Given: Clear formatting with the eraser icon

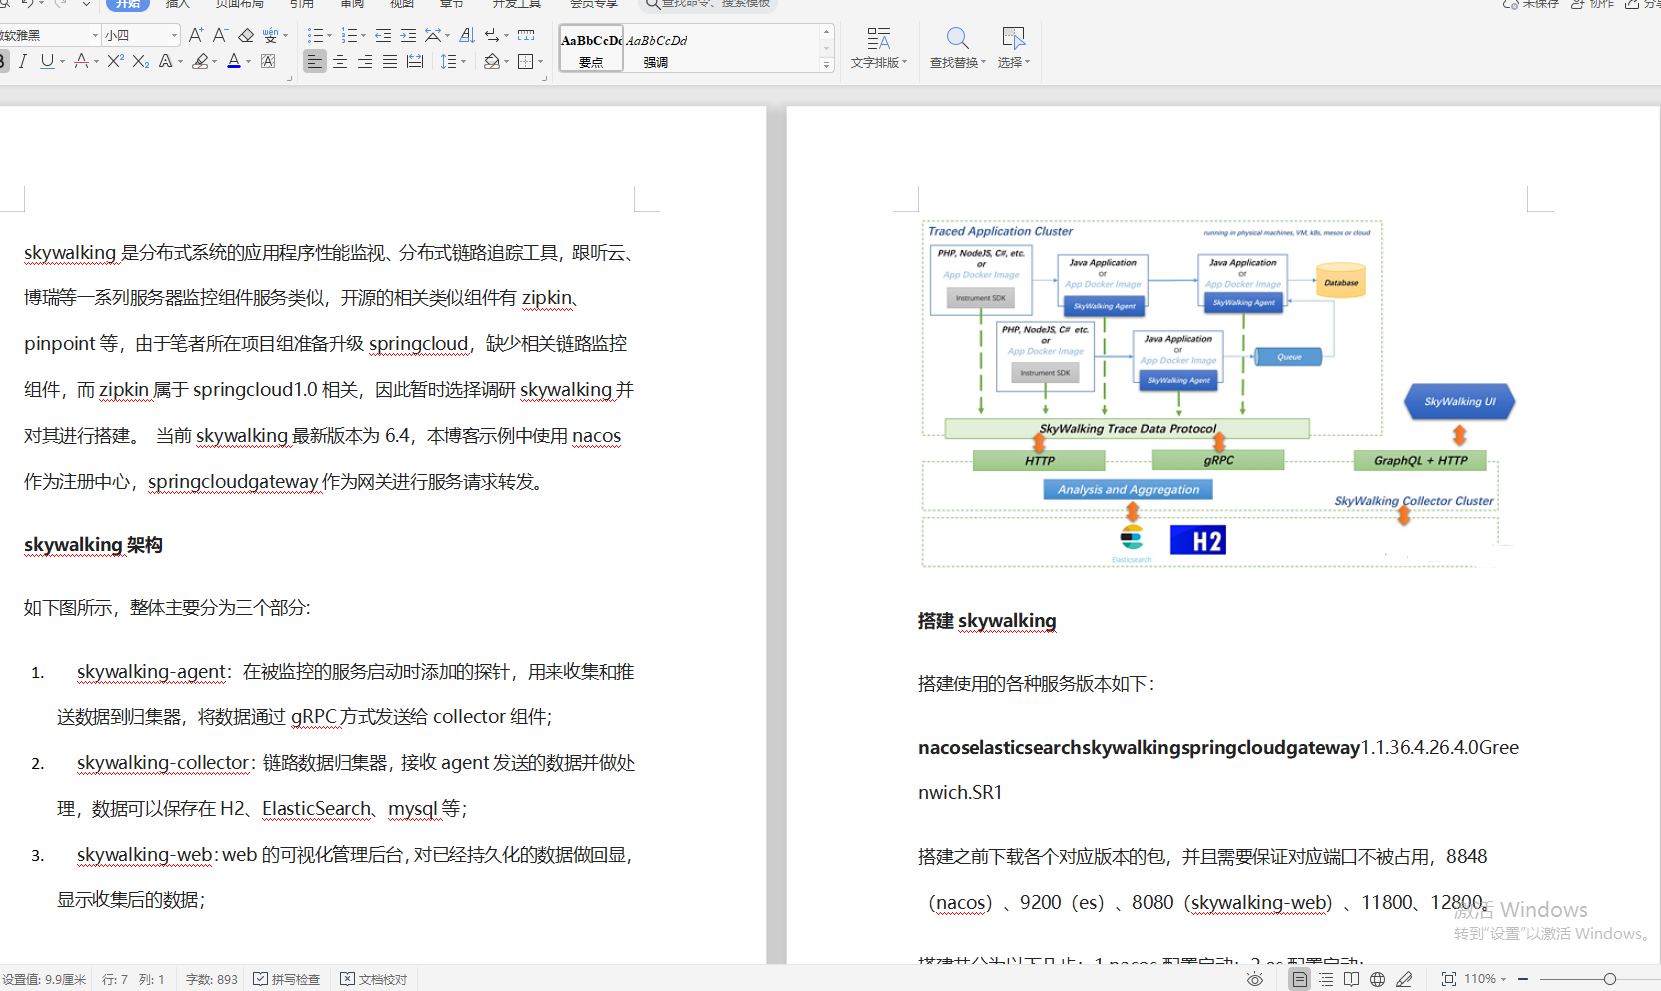Looking at the screenshot, I should (246, 35).
